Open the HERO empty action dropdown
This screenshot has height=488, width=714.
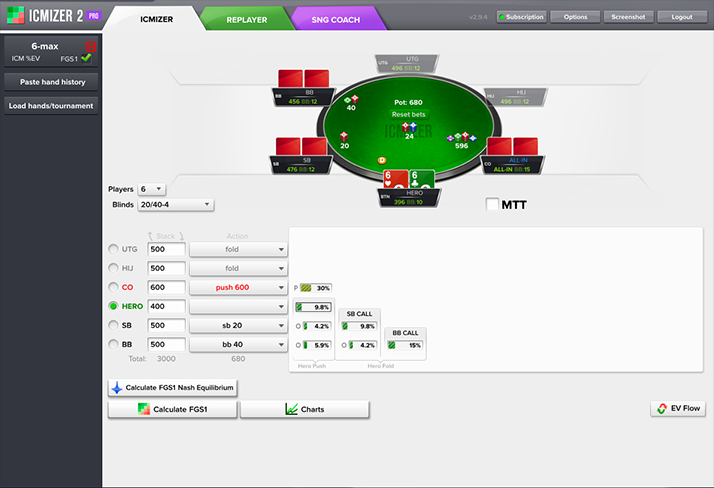[238, 307]
